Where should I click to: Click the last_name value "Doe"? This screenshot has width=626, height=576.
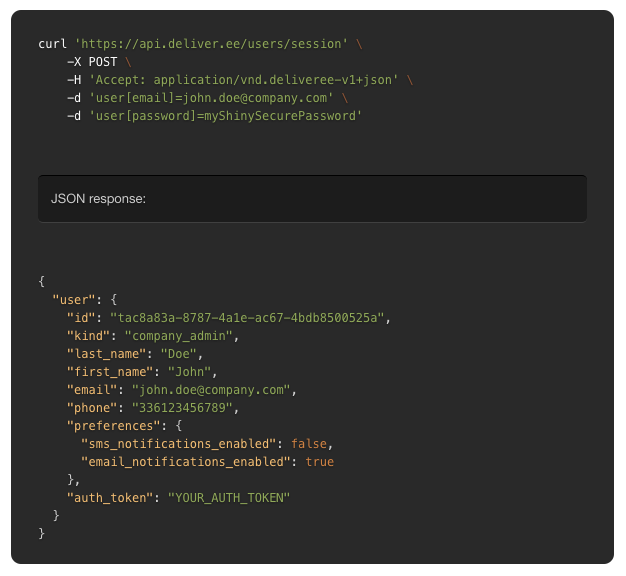click(x=179, y=354)
